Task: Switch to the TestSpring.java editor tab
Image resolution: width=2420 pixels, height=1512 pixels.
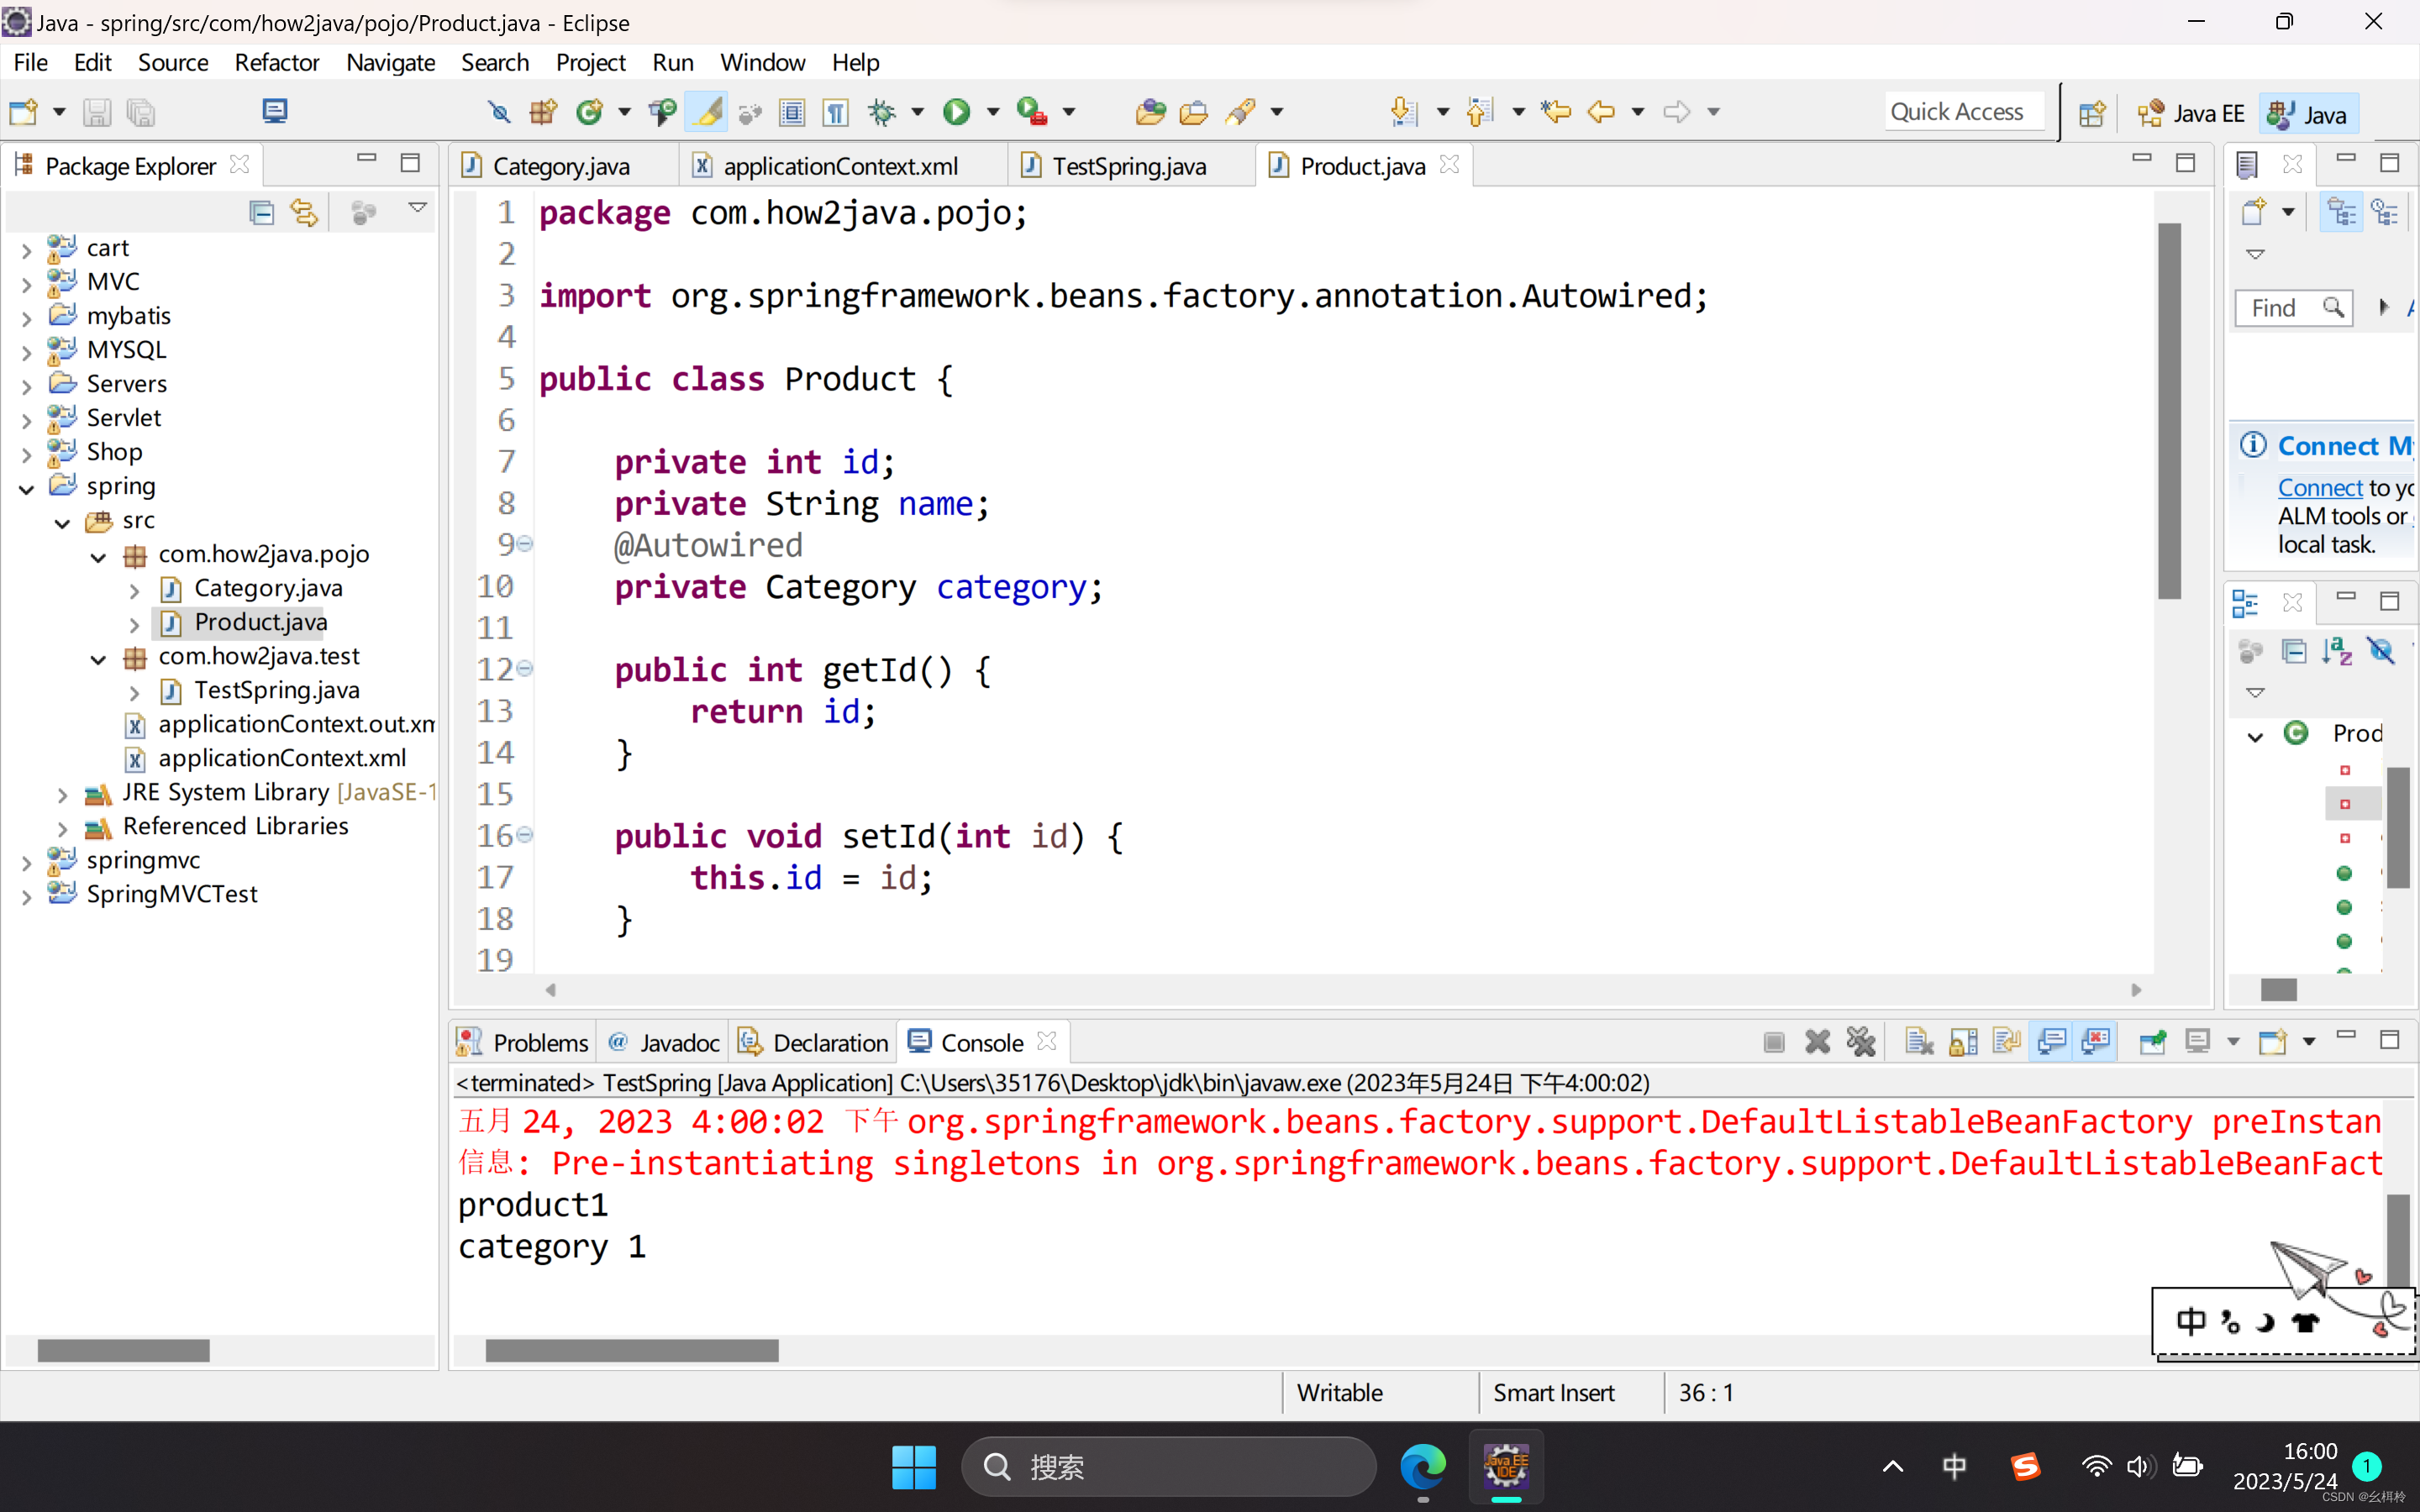Action: click(1128, 166)
